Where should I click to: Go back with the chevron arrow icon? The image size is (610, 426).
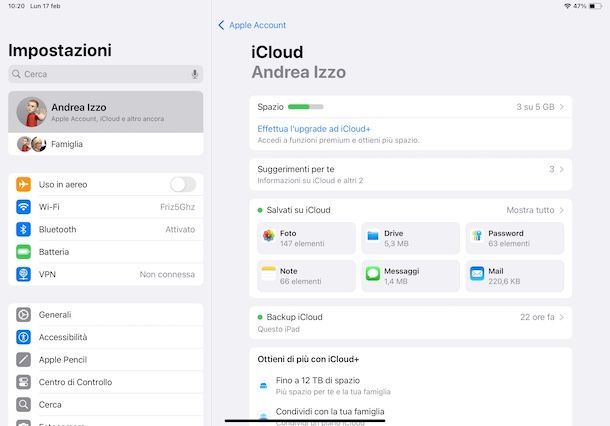(x=221, y=25)
